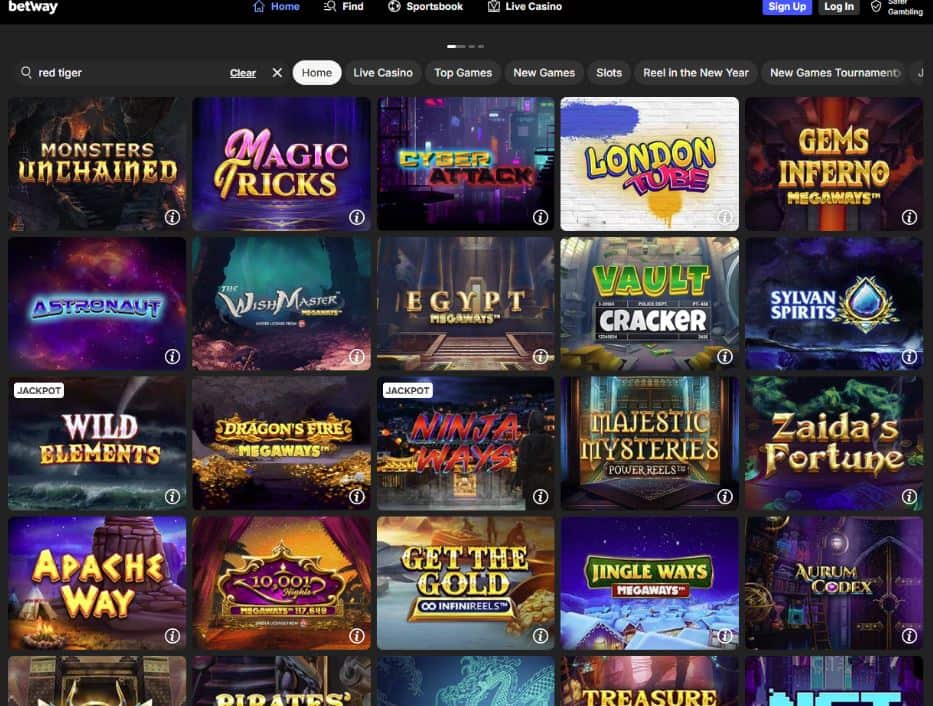Open info for Vault Cracker game
933x706 pixels.
point(725,356)
